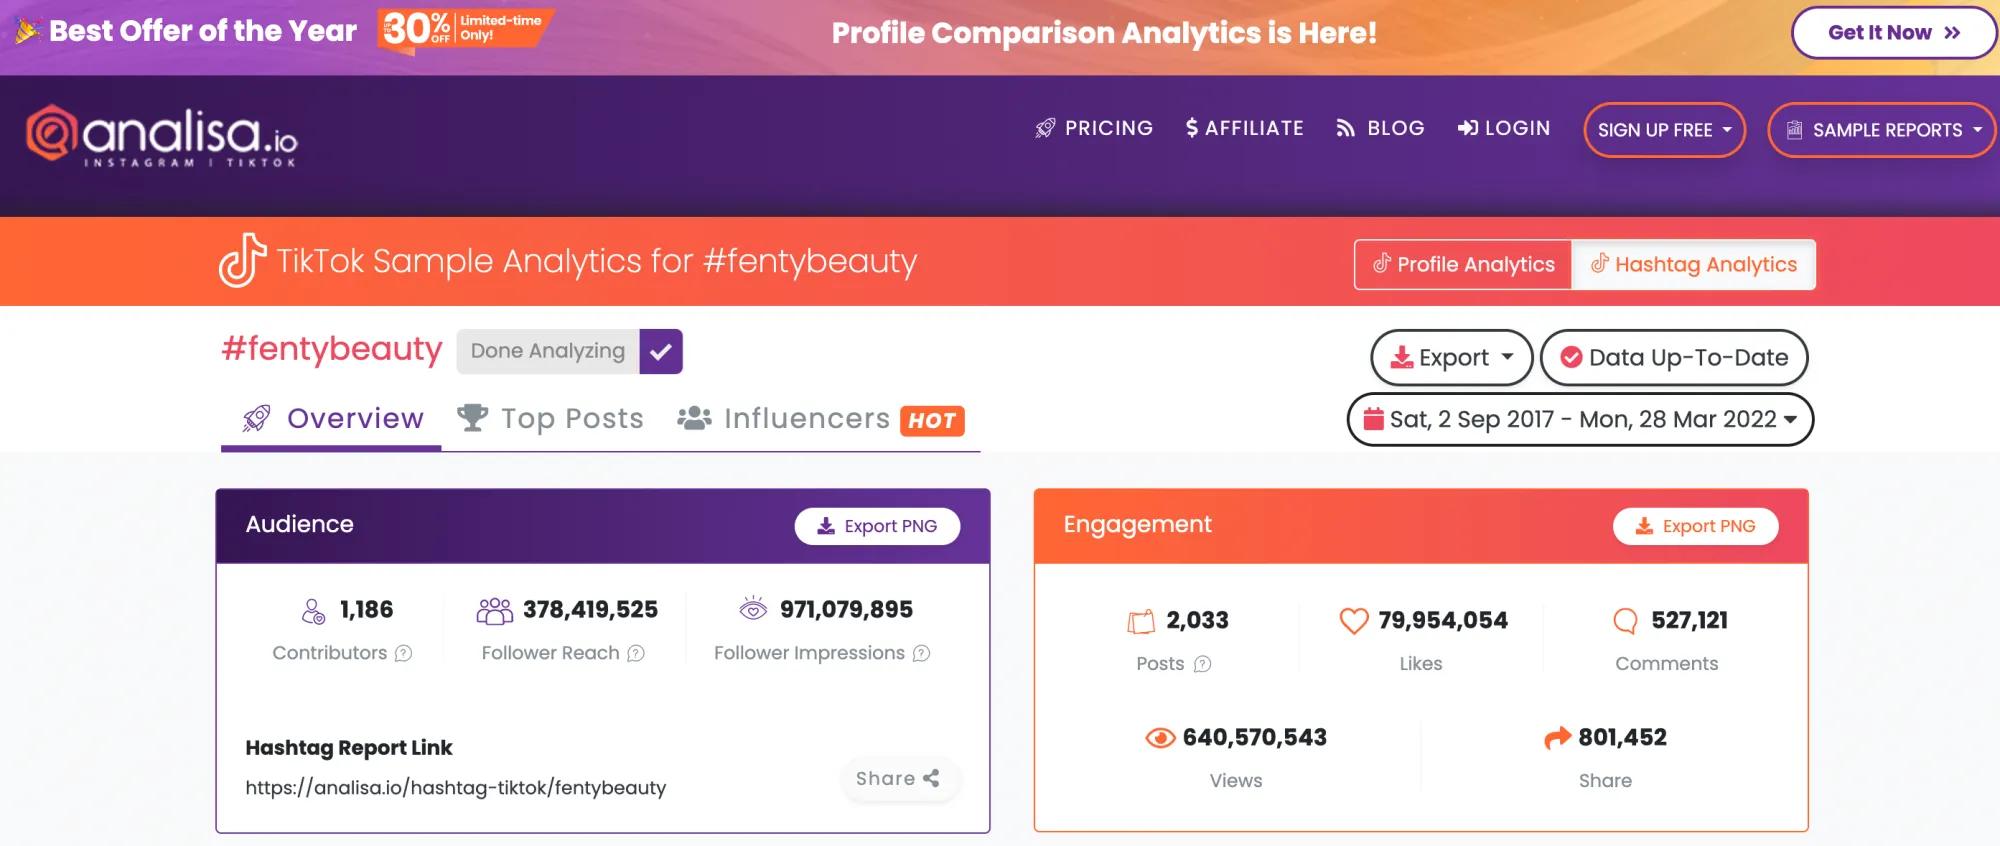
Task: Share the hashtag report link
Action: pyautogui.click(x=897, y=778)
